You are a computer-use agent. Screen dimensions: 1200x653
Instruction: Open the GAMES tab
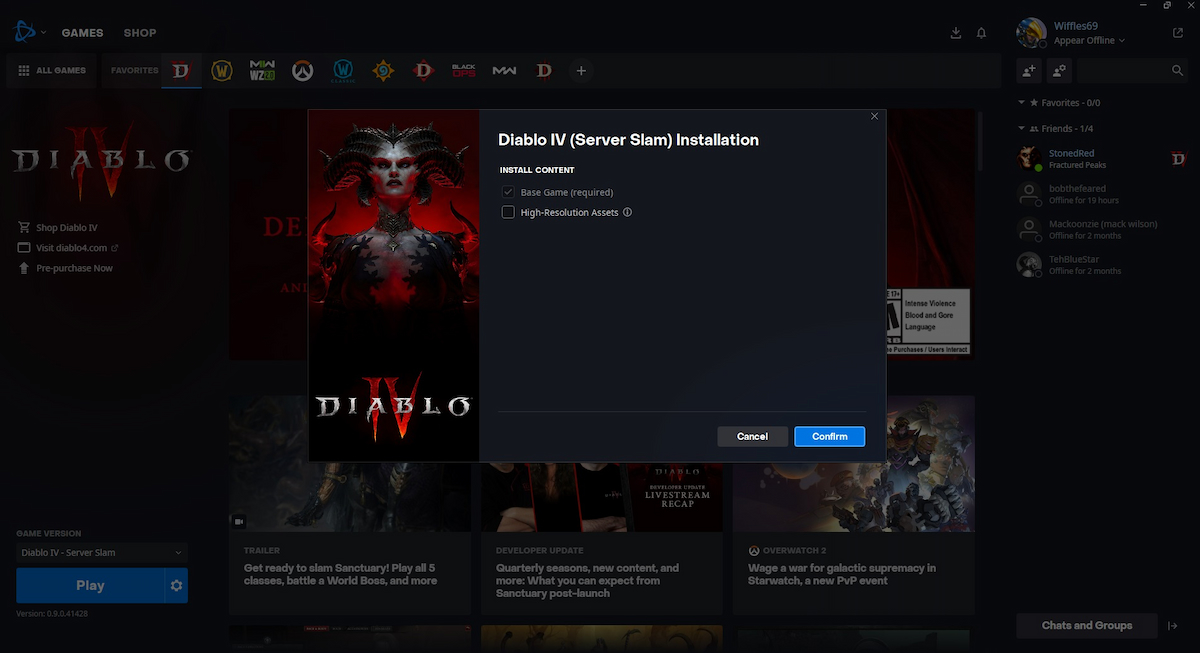click(82, 33)
